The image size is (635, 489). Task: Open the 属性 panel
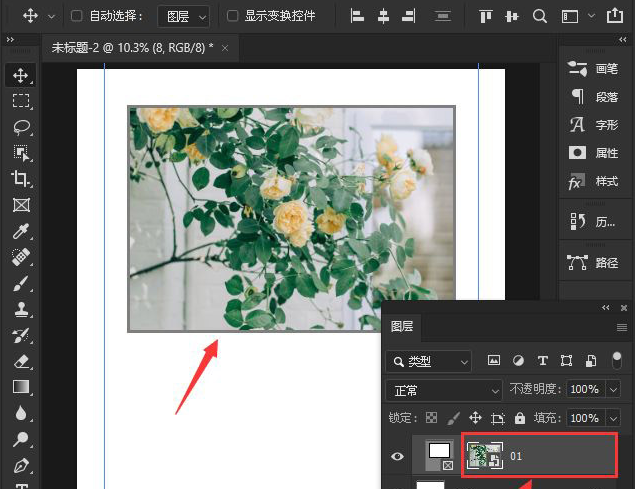[x=592, y=153]
